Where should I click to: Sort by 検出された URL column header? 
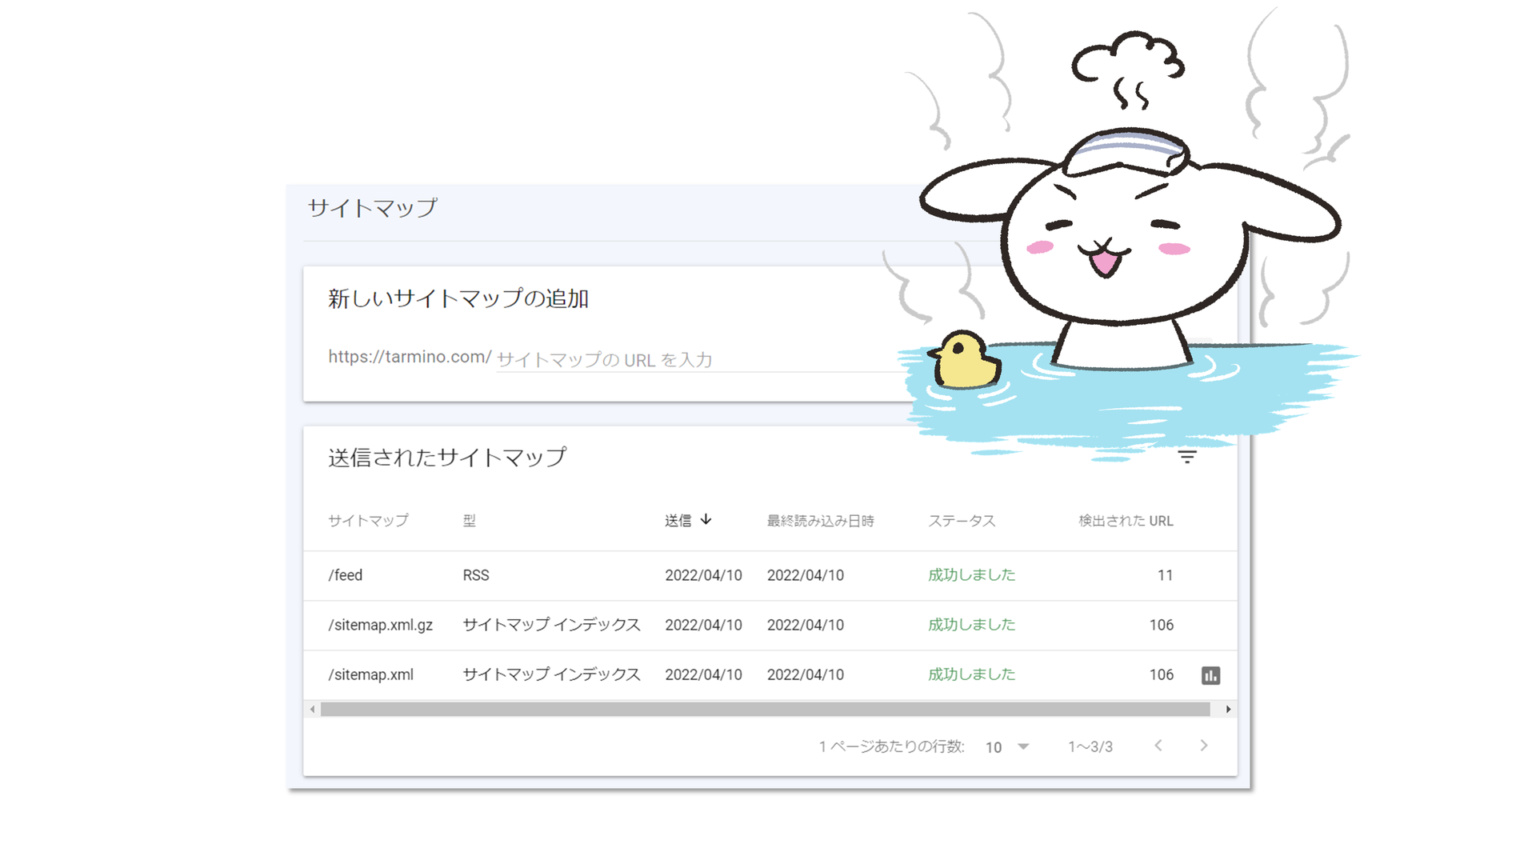click(x=1125, y=521)
